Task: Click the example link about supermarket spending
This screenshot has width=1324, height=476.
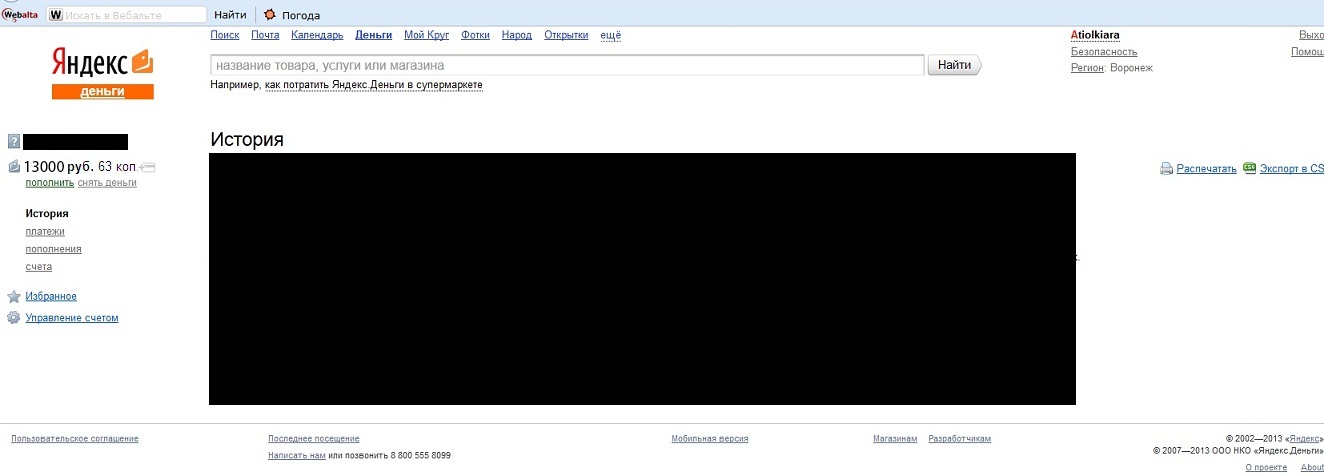Action: click(x=374, y=85)
